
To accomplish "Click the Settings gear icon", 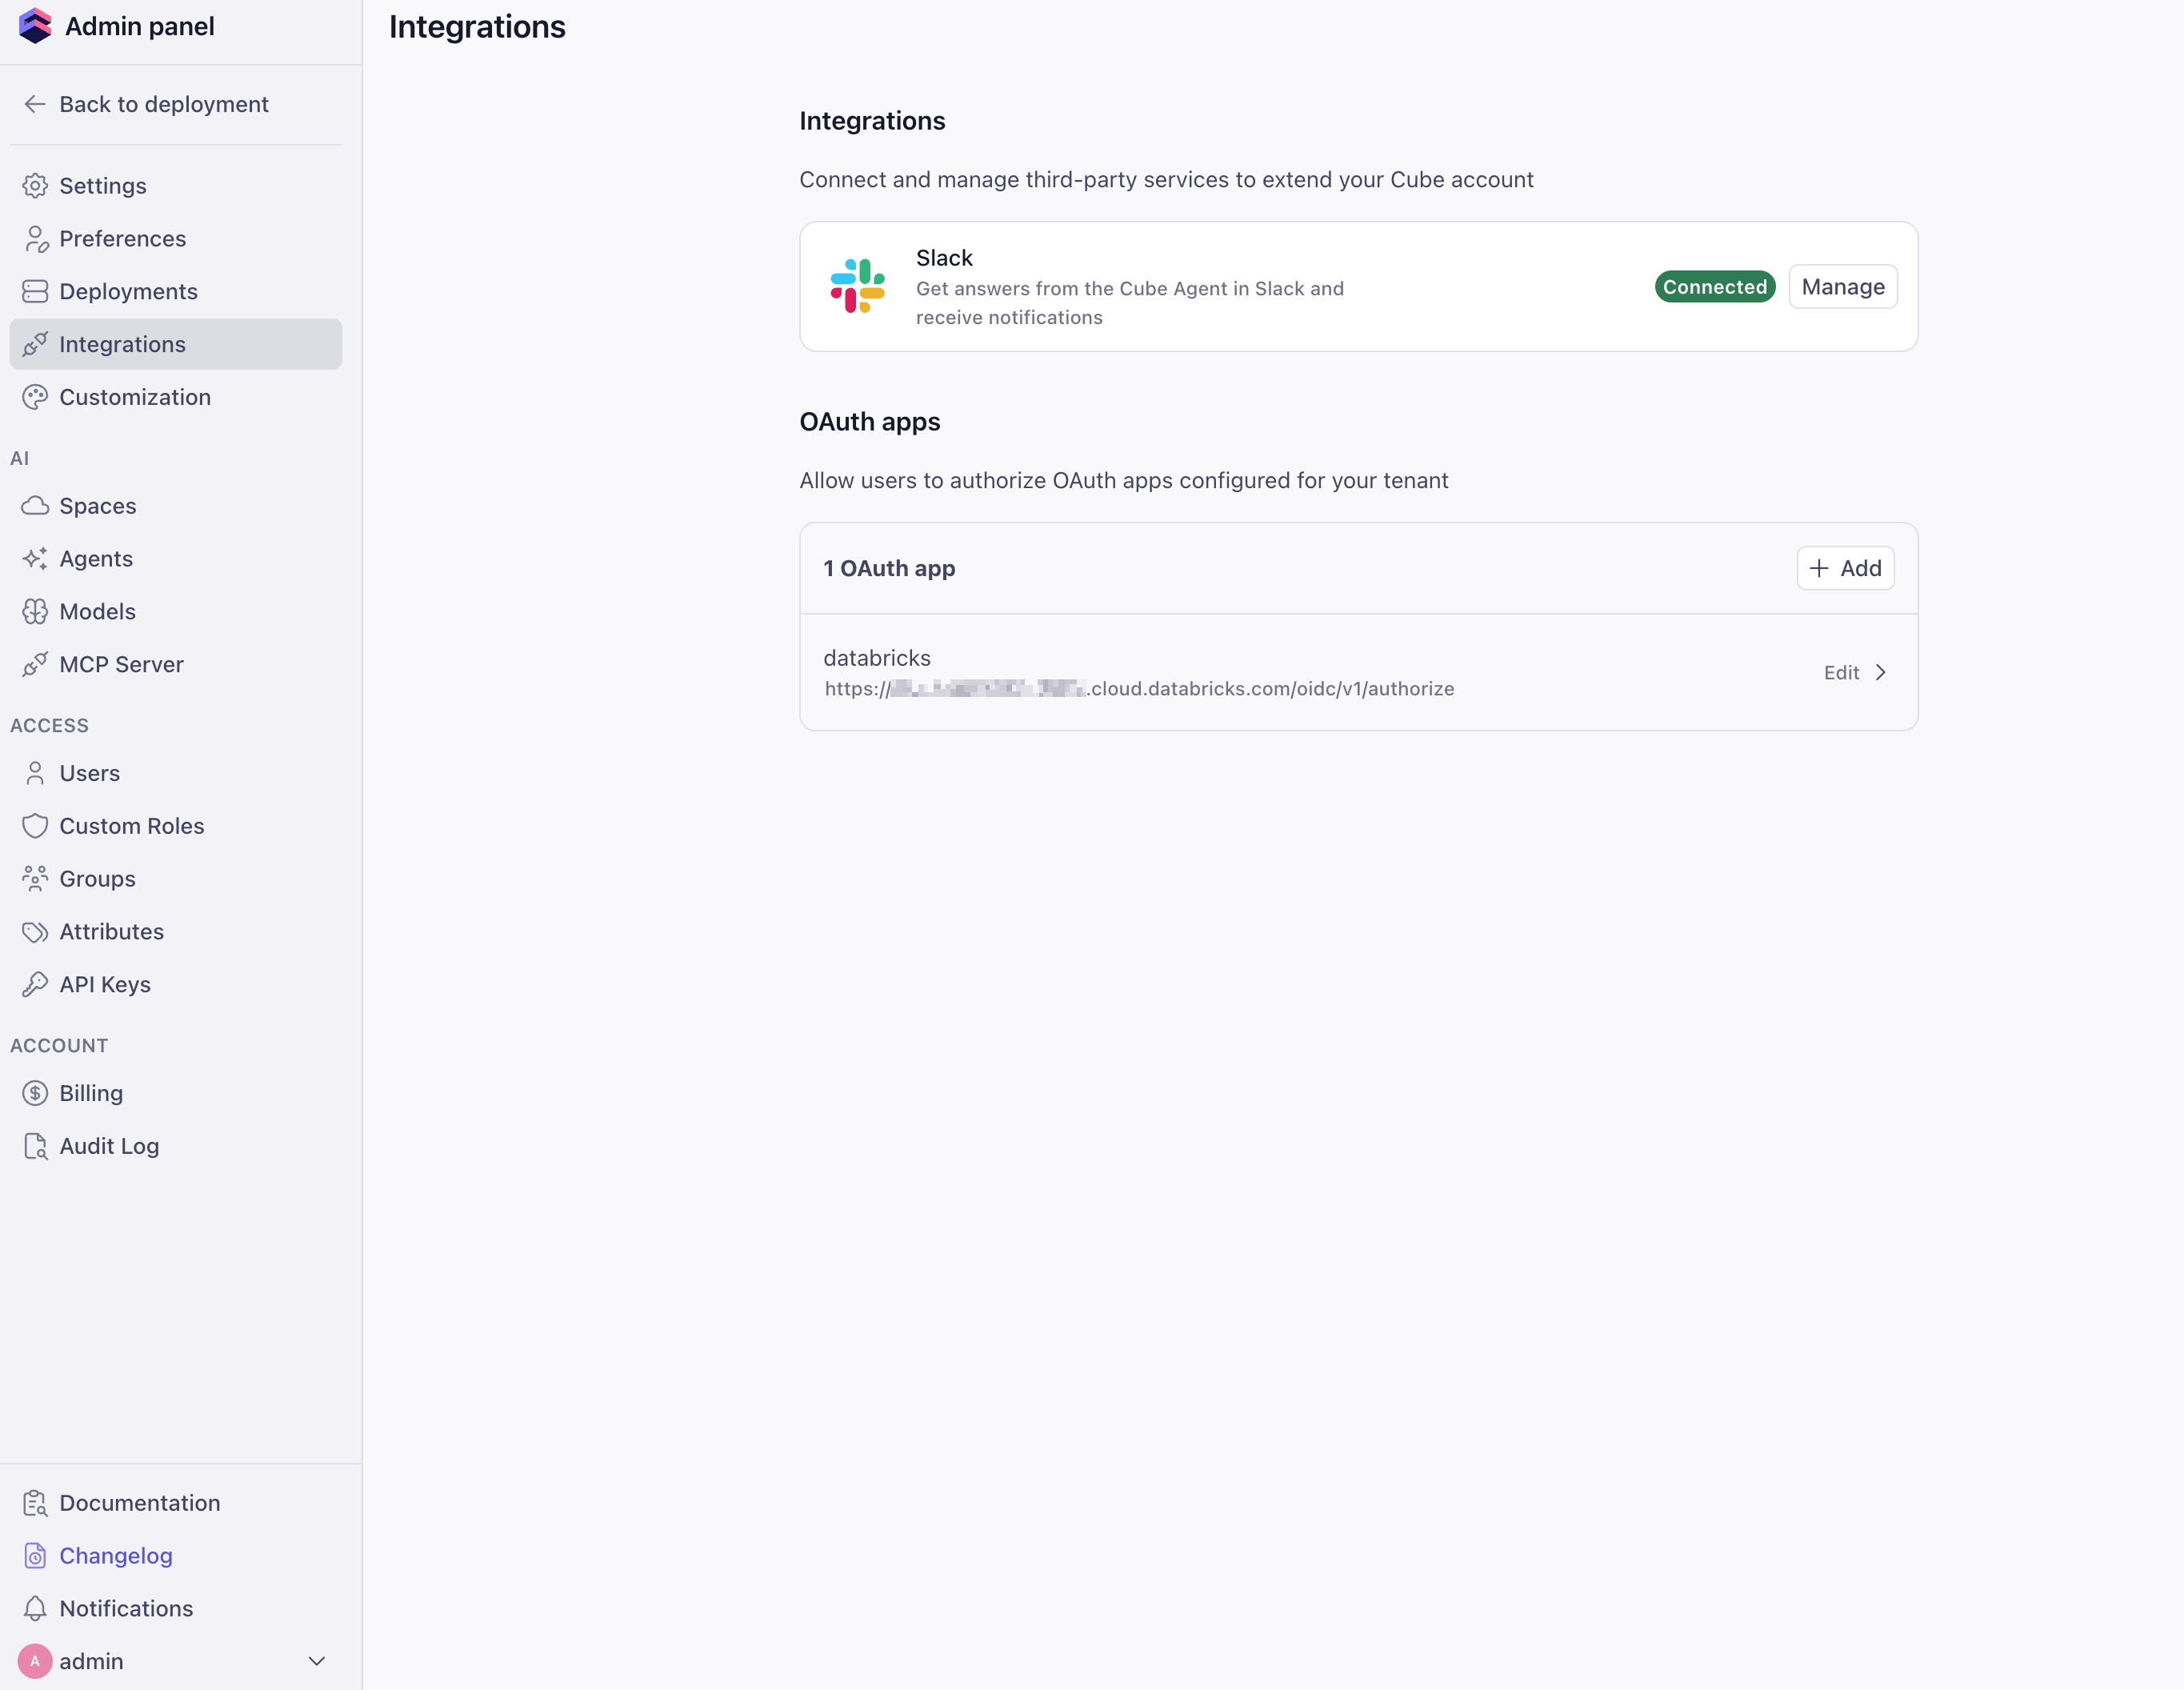I will (35, 186).
